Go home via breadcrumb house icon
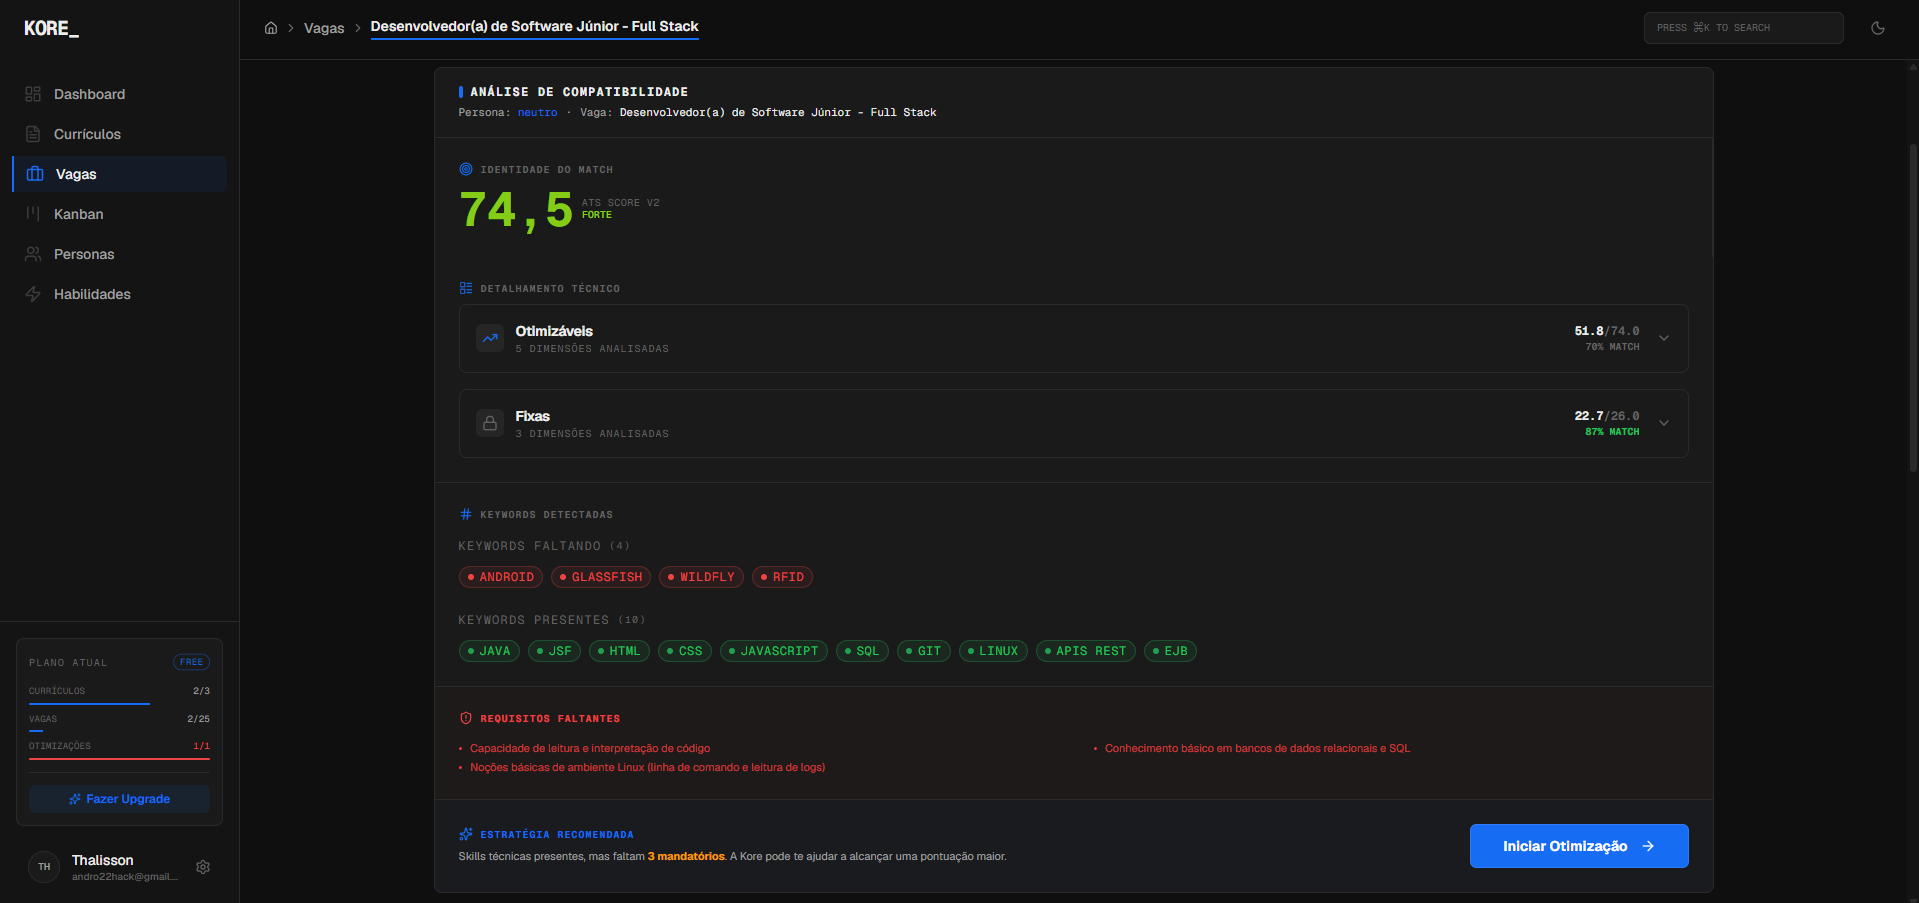 [x=271, y=28]
